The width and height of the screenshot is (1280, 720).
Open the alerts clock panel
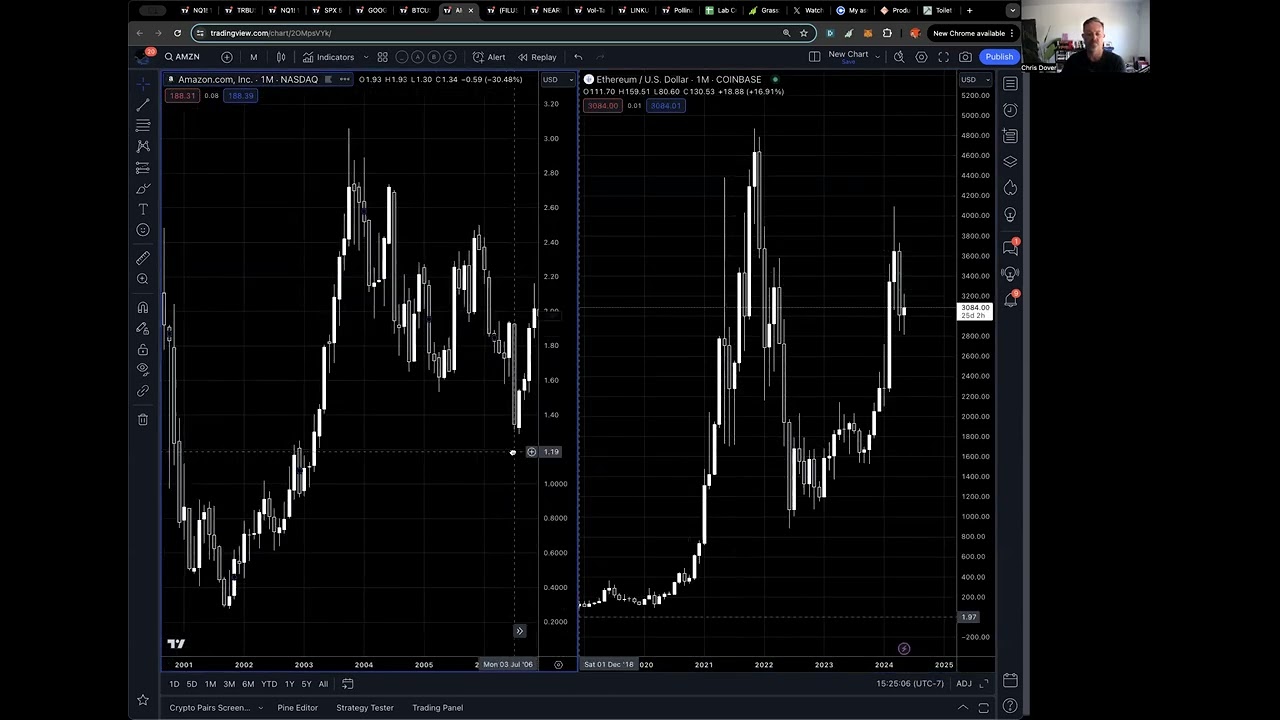pos(1010,110)
